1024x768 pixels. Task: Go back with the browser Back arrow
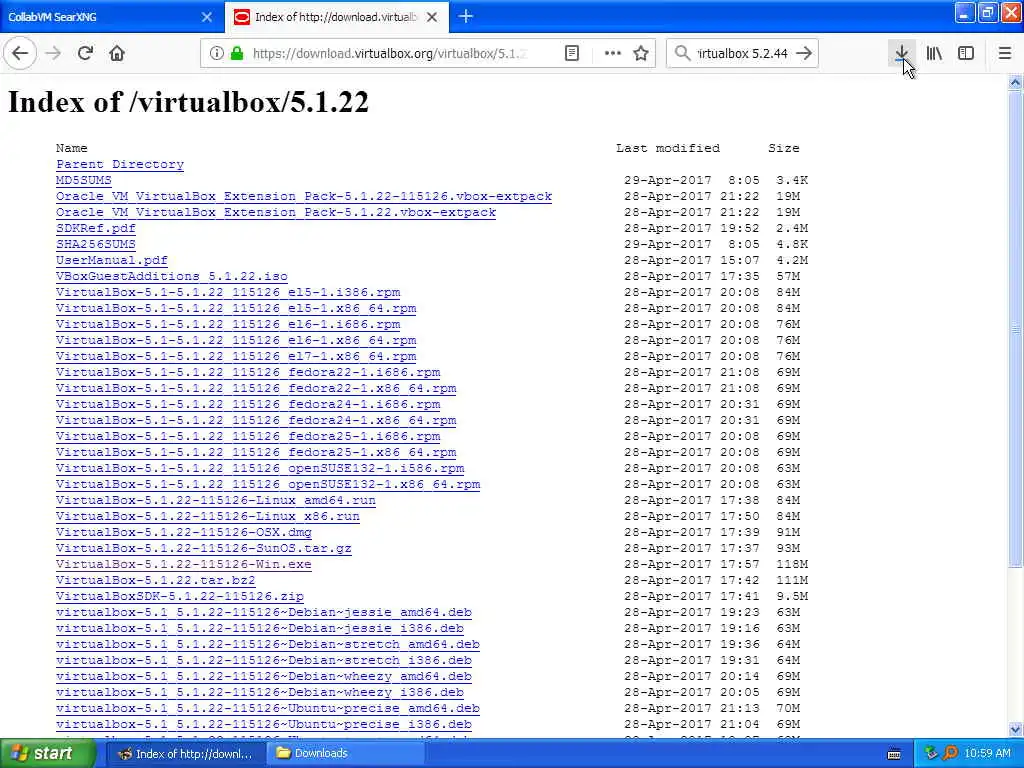click(x=20, y=53)
